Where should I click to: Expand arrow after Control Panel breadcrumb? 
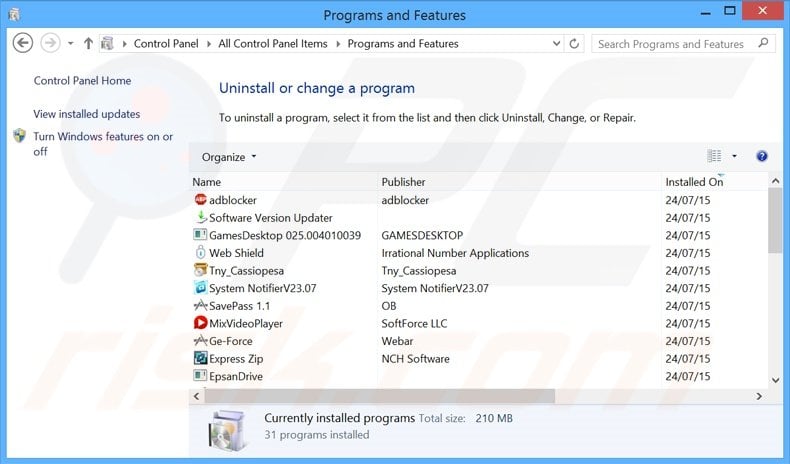coord(209,44)
